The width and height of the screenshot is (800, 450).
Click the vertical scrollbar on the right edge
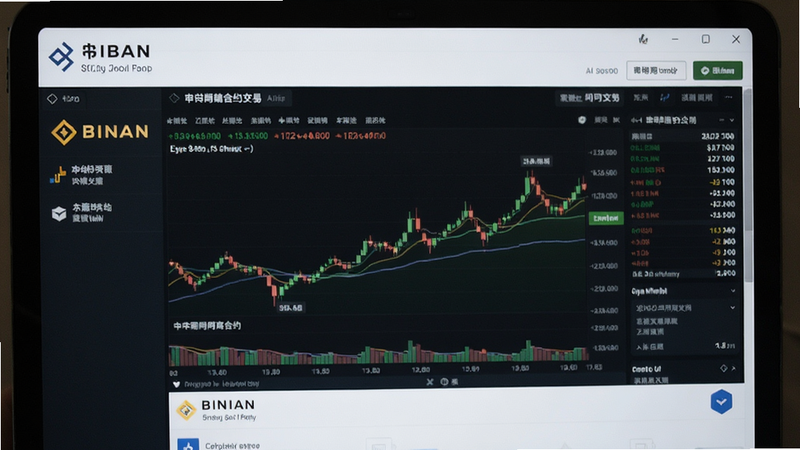coord(748,186)
